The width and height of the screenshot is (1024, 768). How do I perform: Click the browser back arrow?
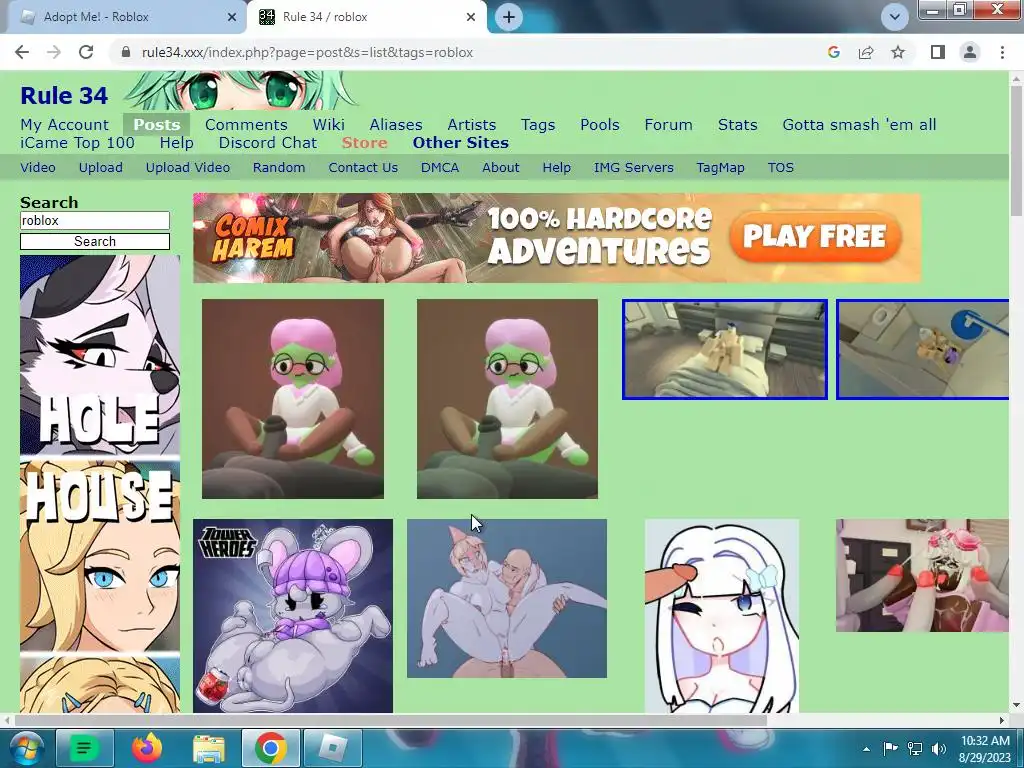pyautogui.click(x=22, y=52)
